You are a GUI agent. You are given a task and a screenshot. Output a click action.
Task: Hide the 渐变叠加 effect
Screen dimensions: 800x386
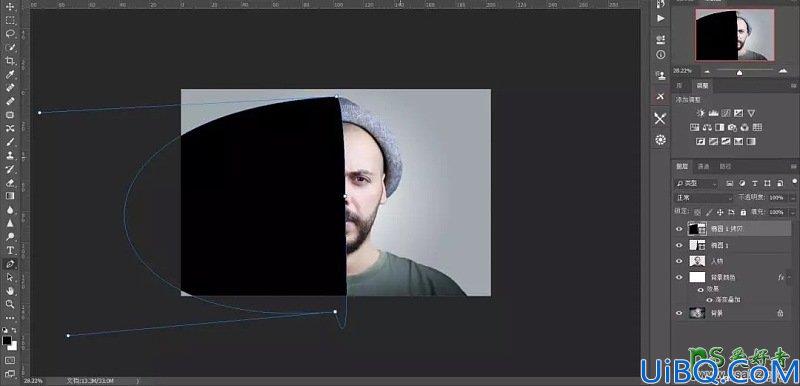pyautogui.click(x=709, y=300)
